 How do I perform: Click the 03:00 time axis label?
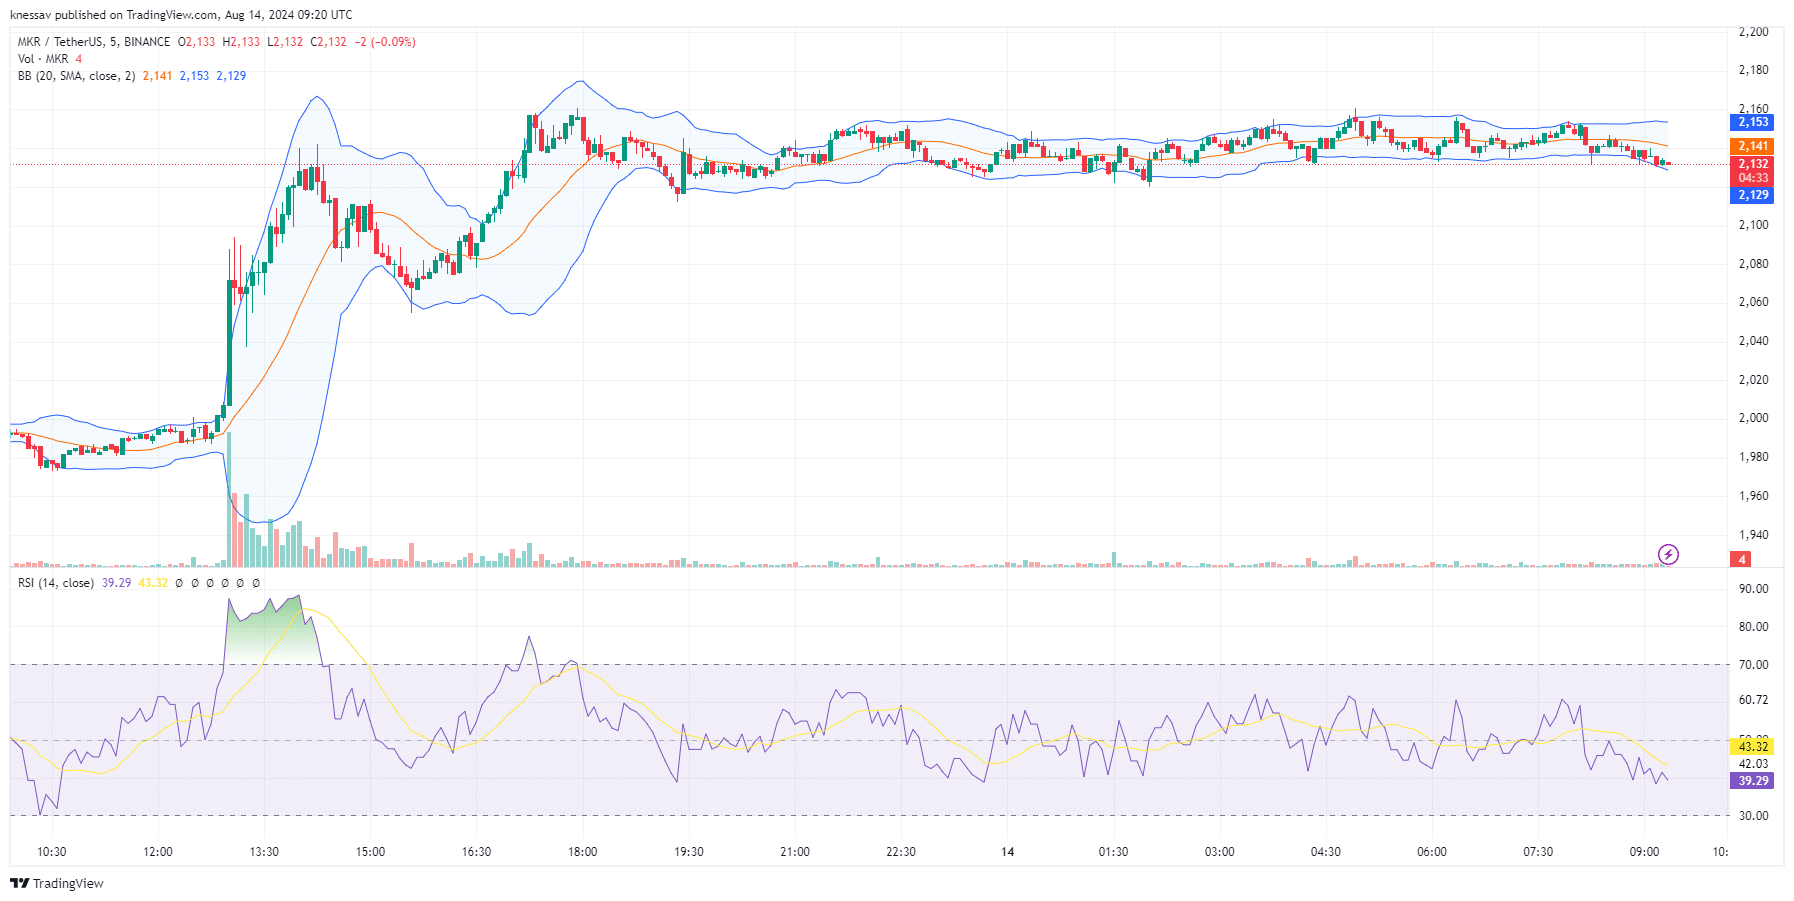click(x=1219, y=852)
